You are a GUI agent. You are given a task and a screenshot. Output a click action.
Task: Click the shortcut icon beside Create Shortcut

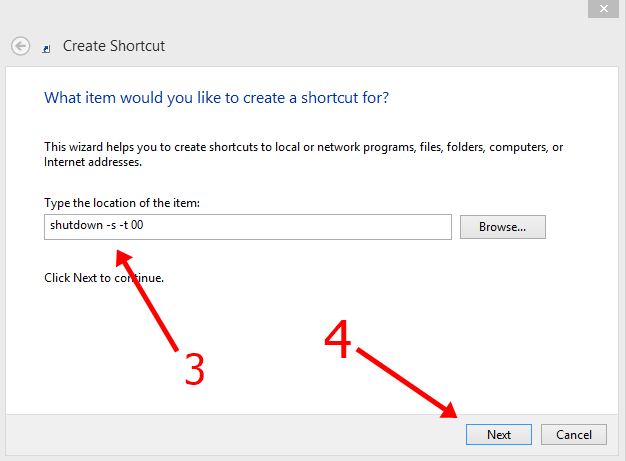tap(47, 47)
